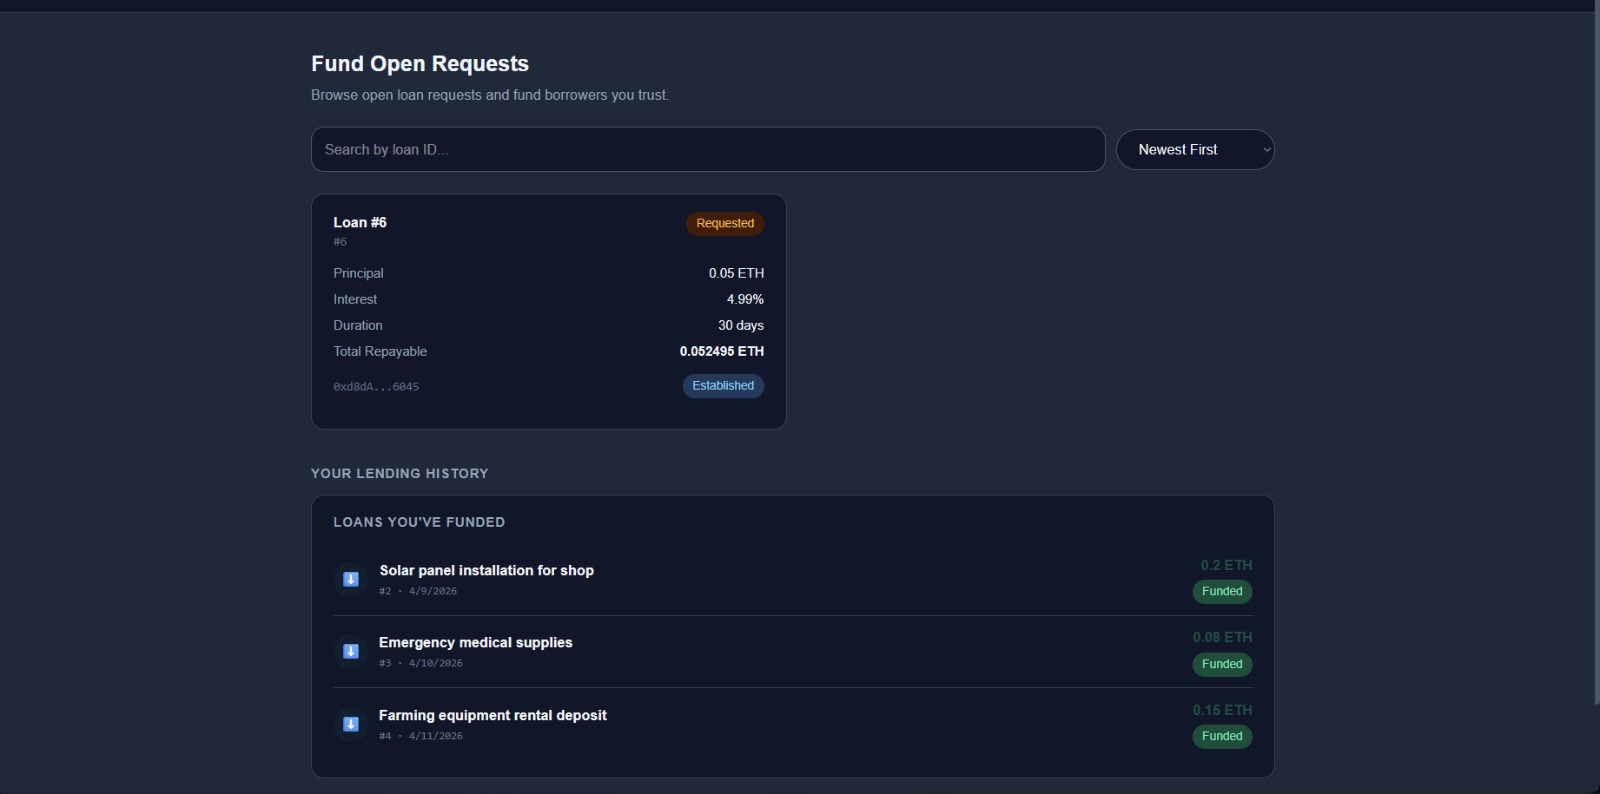Click the Requested status badge on Loan #6
This screenshot has height=794, width=1600.
click(724, 223)
